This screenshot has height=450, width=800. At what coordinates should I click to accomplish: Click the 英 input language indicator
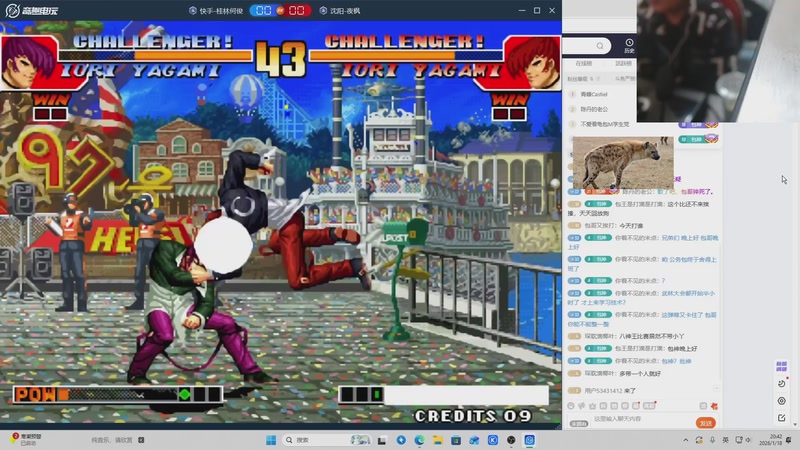click(x=725, y=440)
